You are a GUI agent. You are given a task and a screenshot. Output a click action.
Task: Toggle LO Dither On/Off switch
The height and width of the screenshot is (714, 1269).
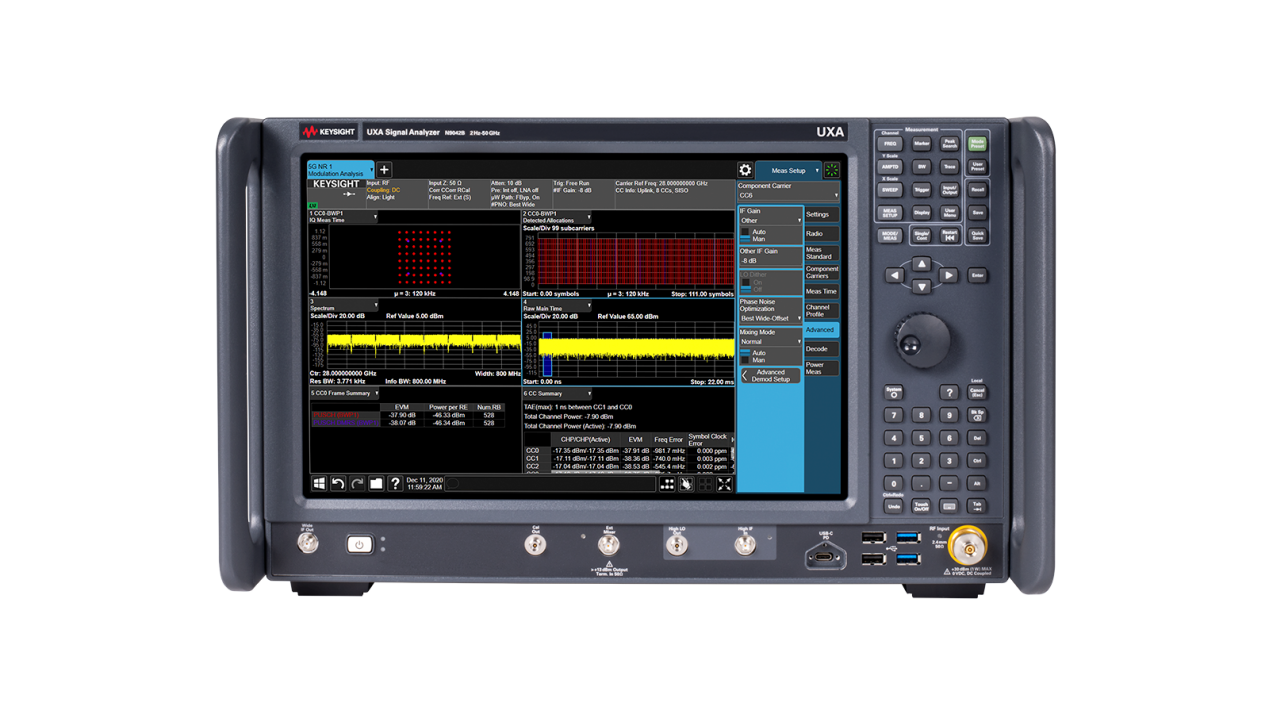[x=746, y=285]
